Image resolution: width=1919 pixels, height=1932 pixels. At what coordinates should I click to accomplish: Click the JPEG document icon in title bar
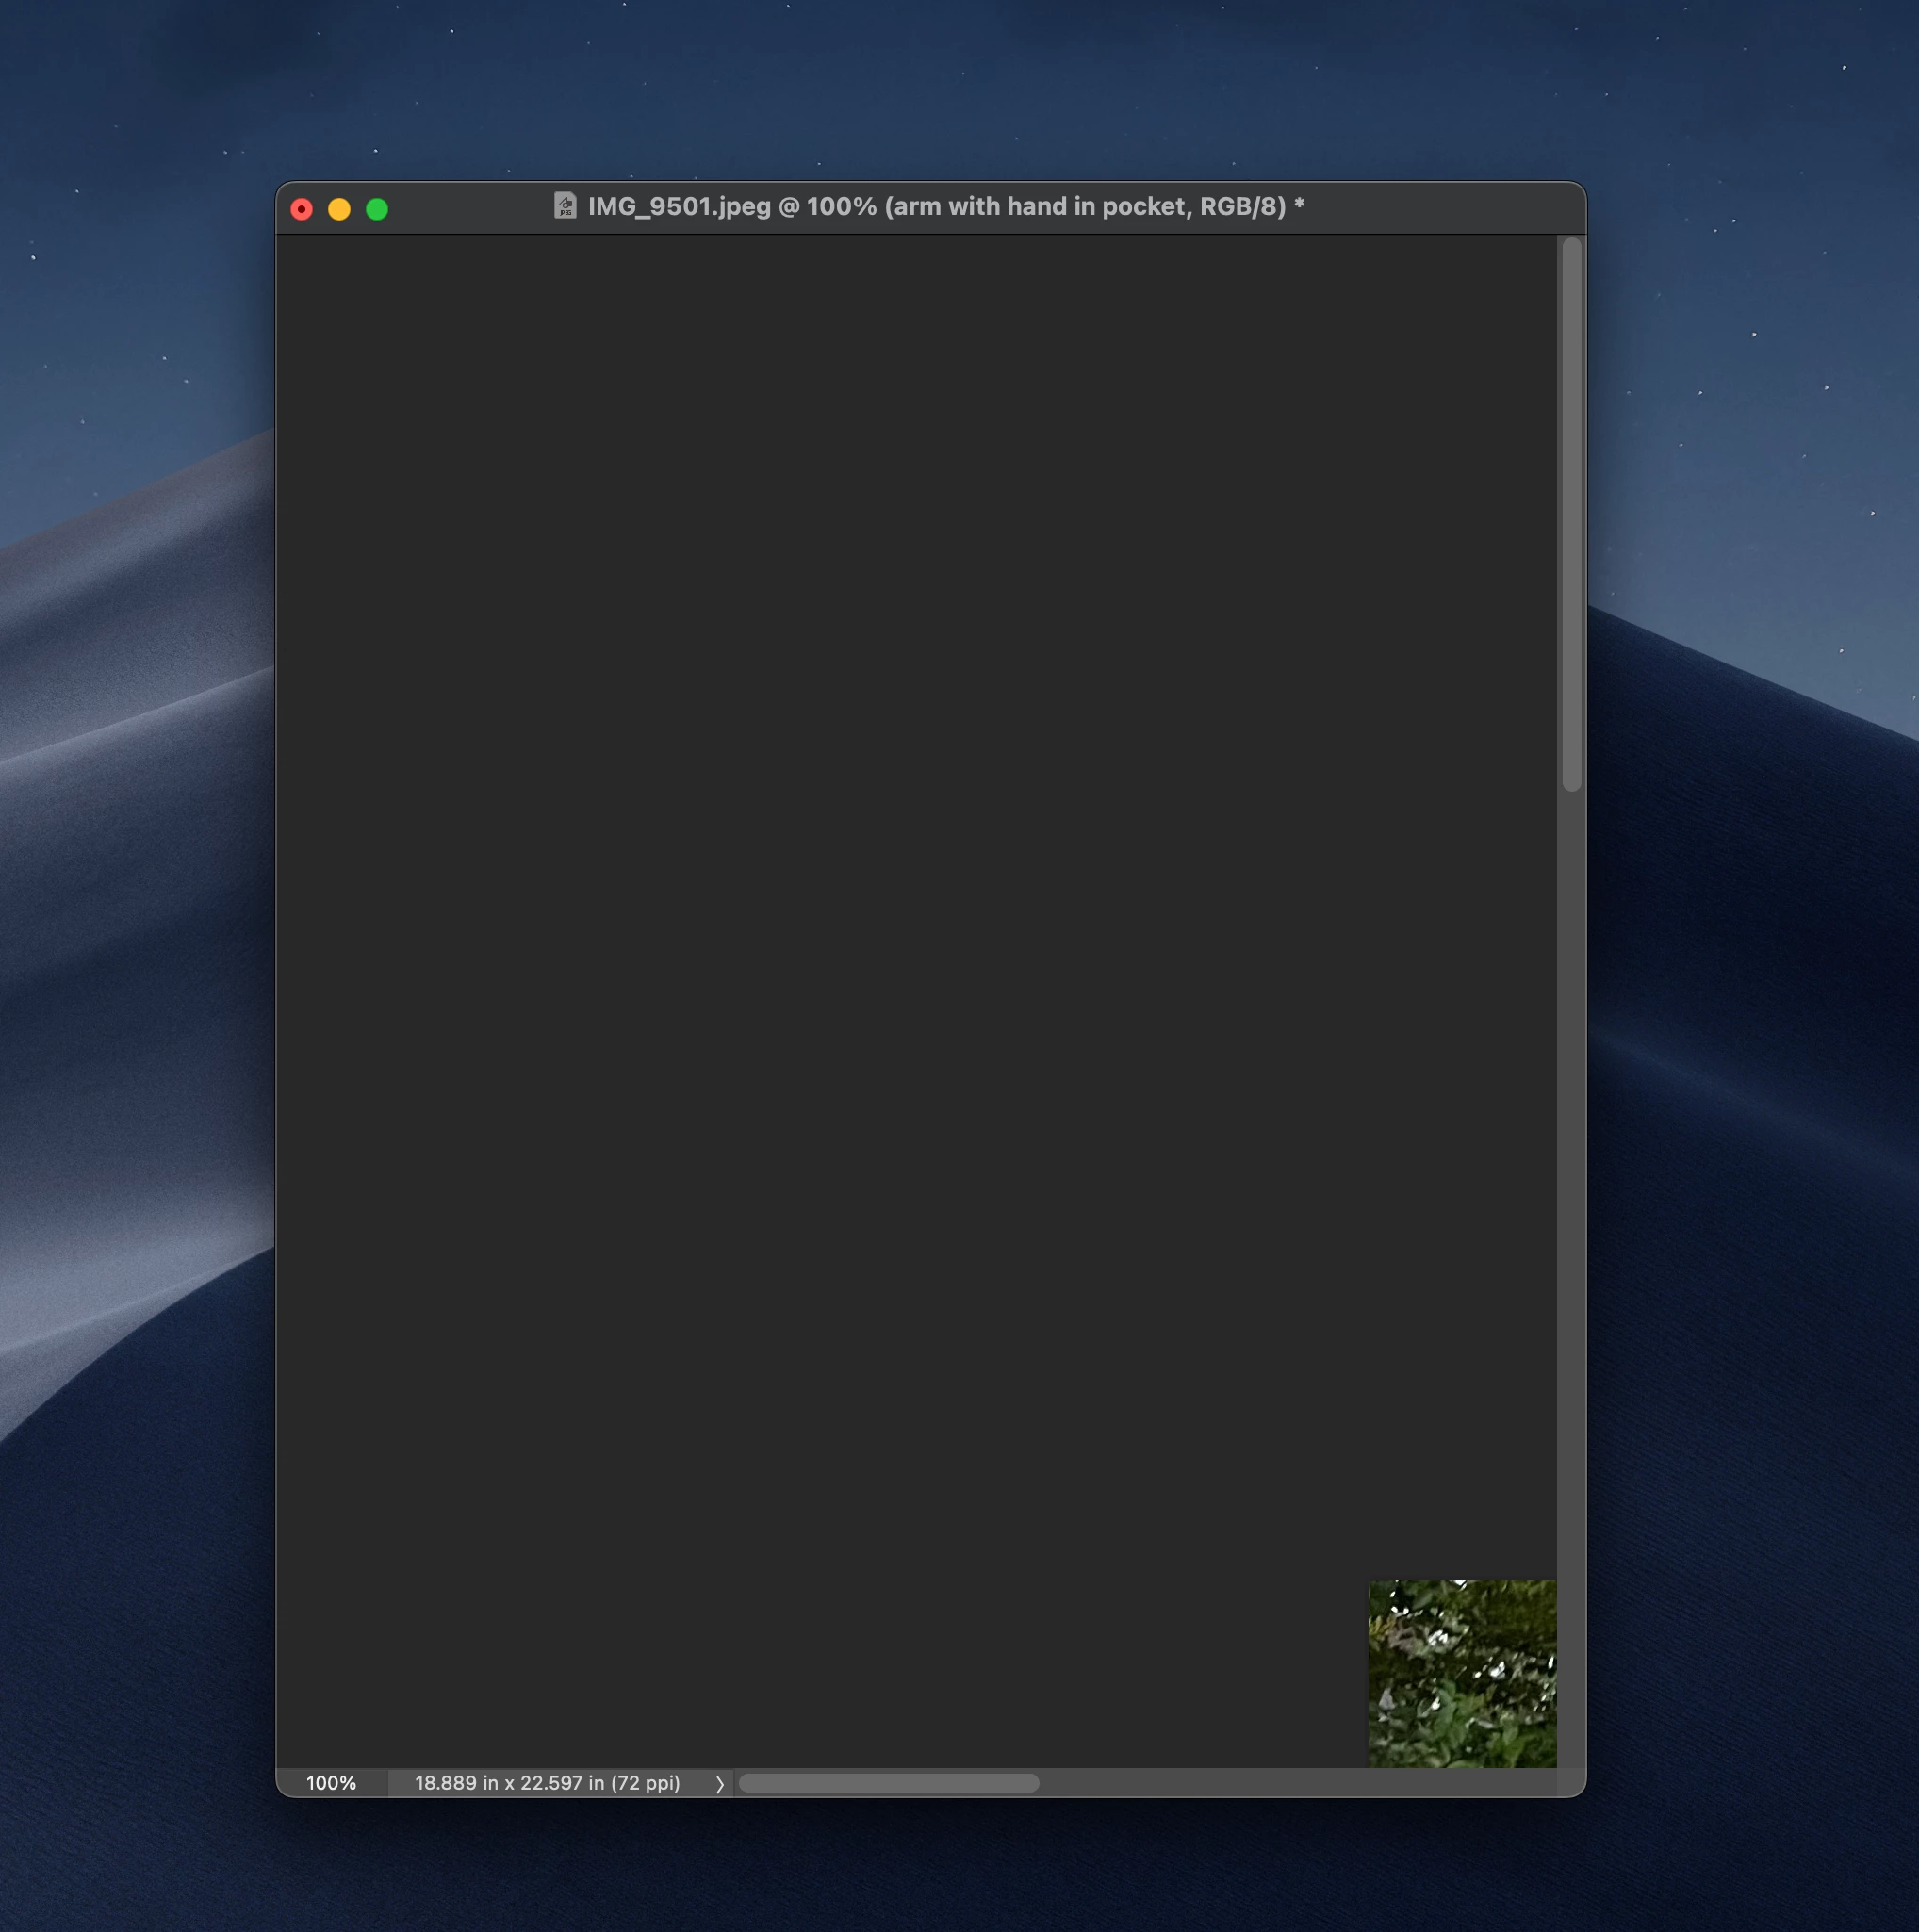pyautogui.click(x=565, y=206)
